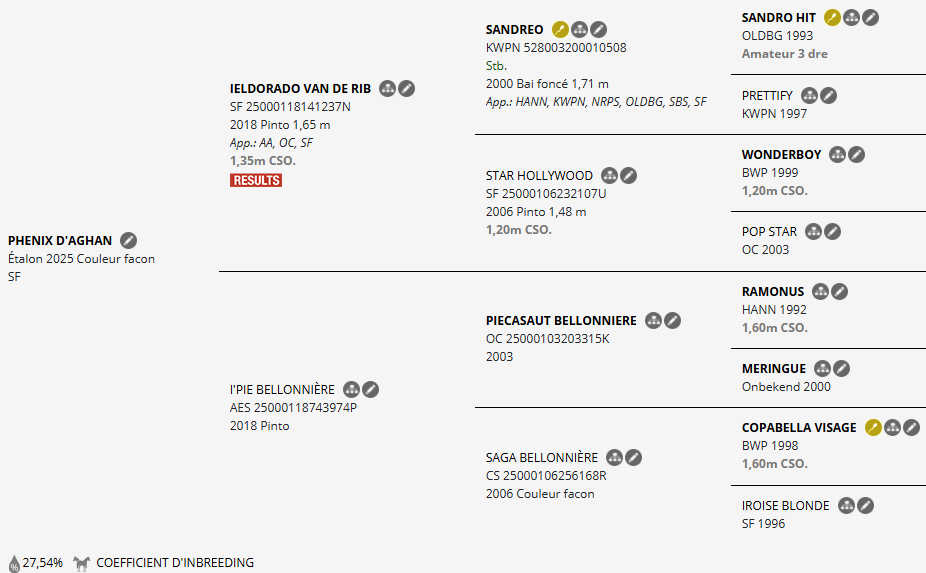Click the pencil edit icon next to PRETTIFY

pyautogui.click(x=829, y=96)
